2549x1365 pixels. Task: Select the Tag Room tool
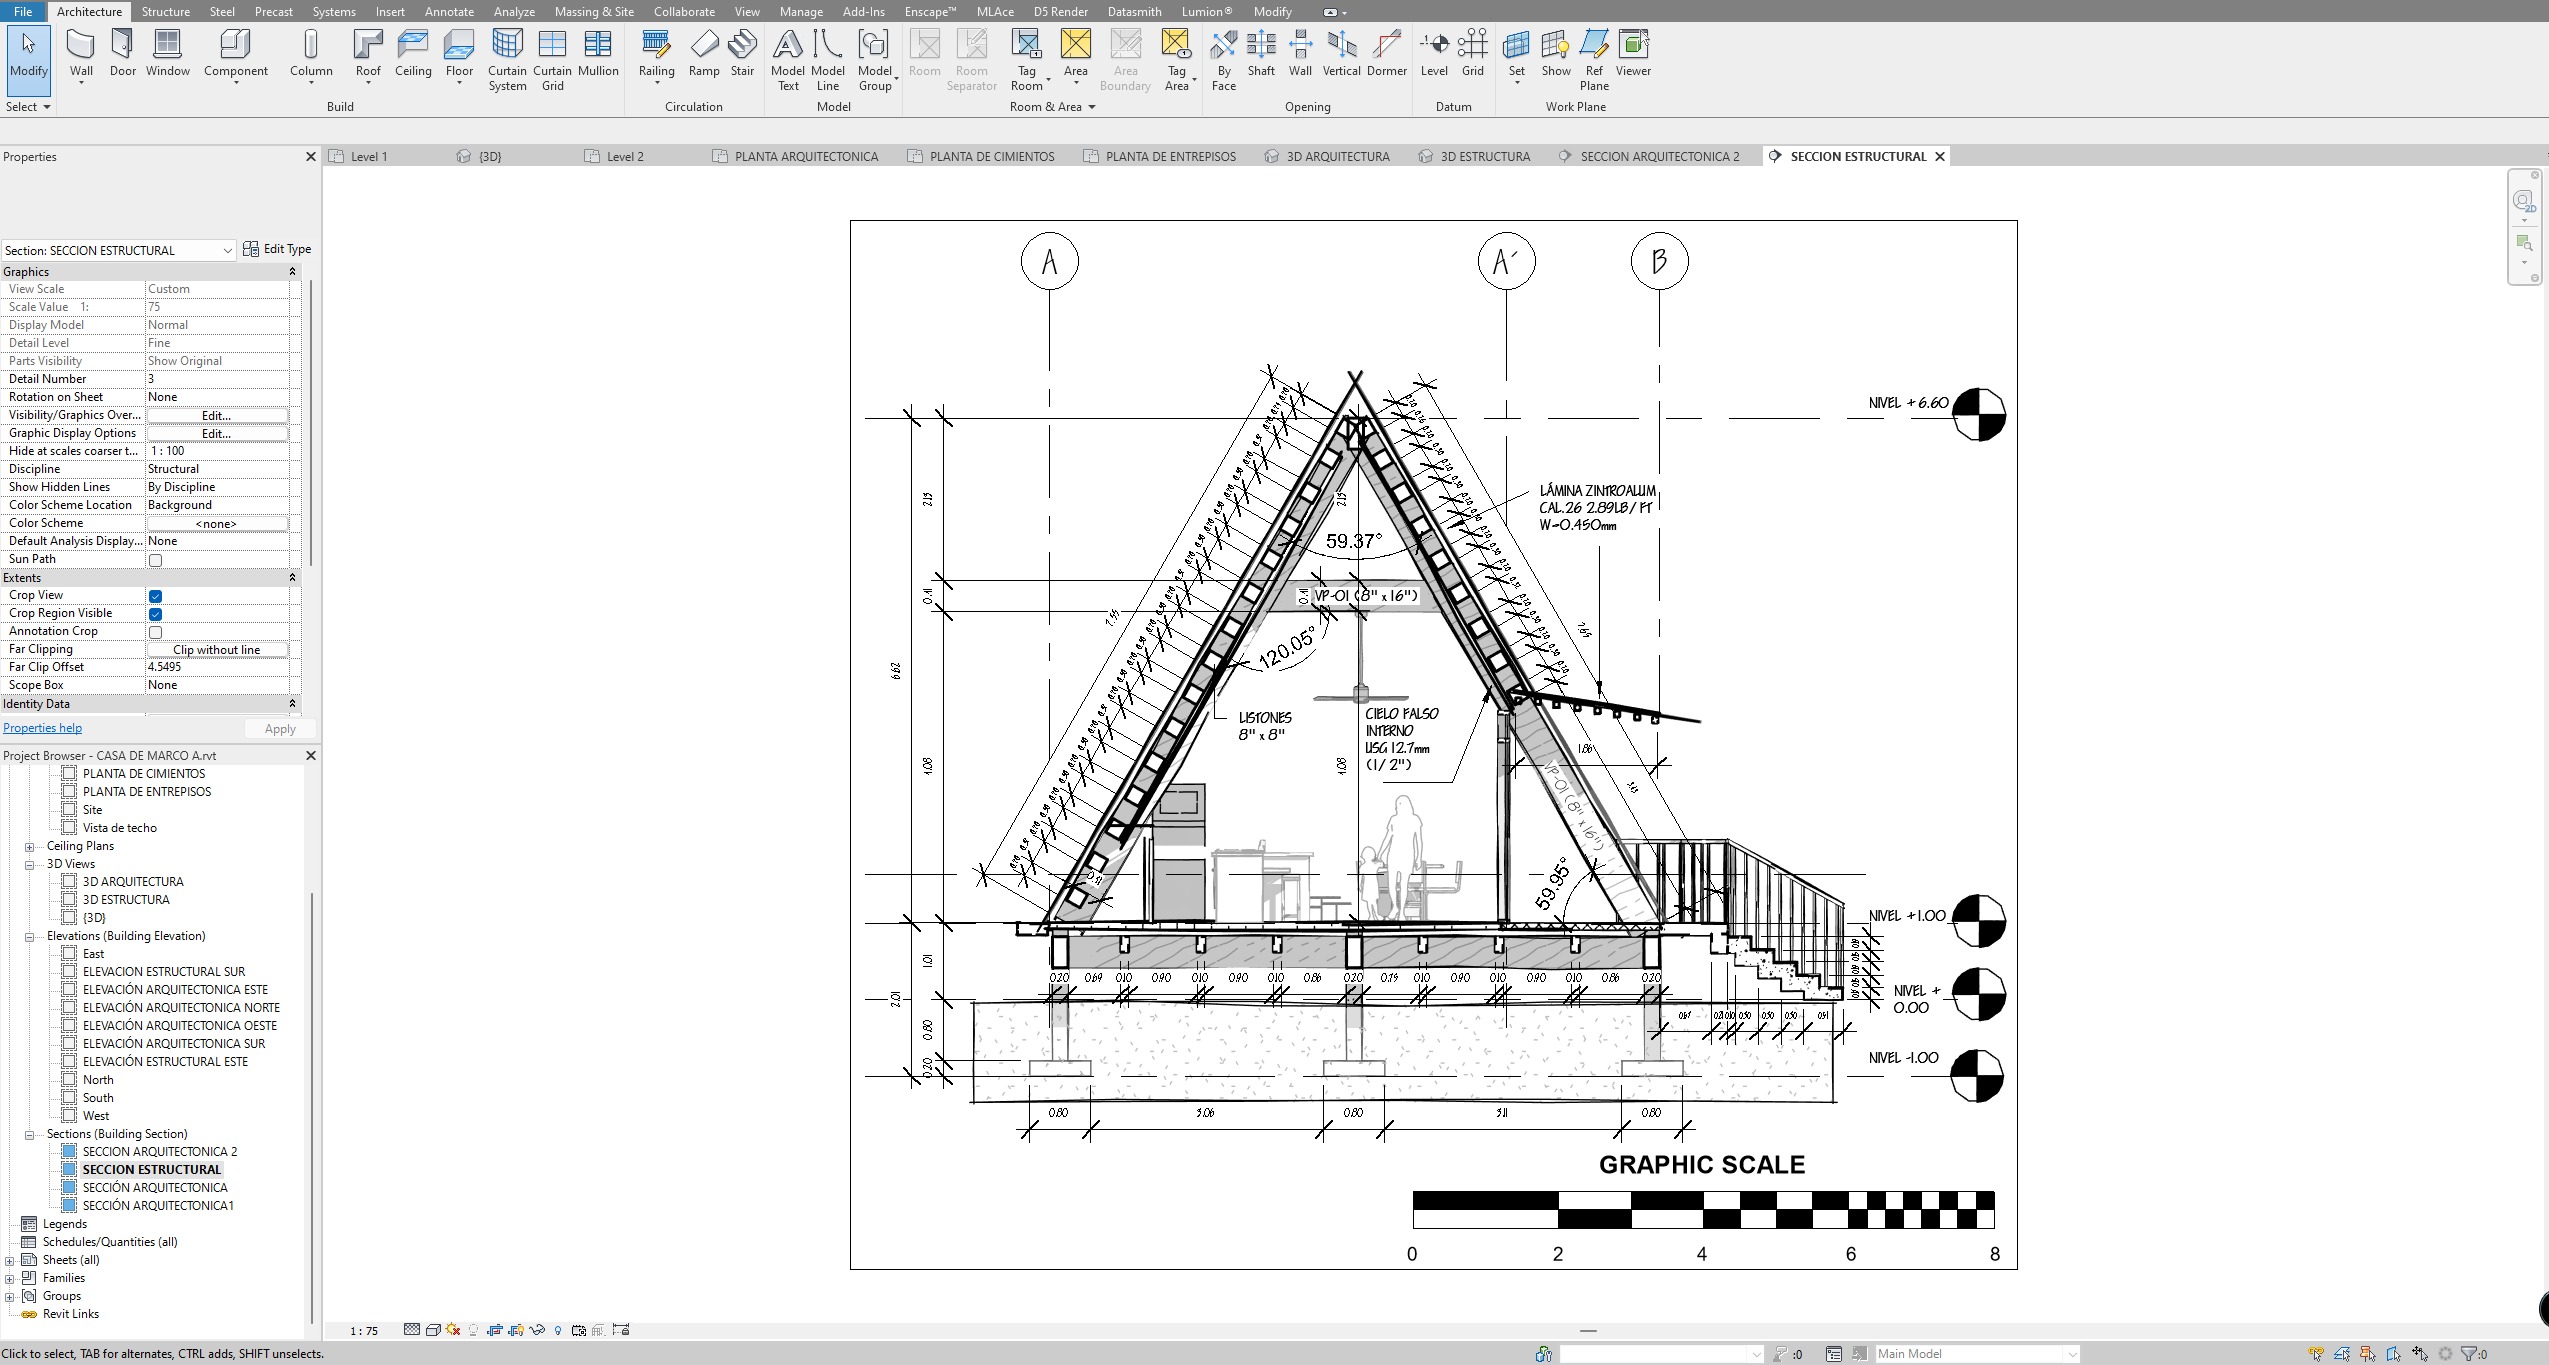point(1027,60)
